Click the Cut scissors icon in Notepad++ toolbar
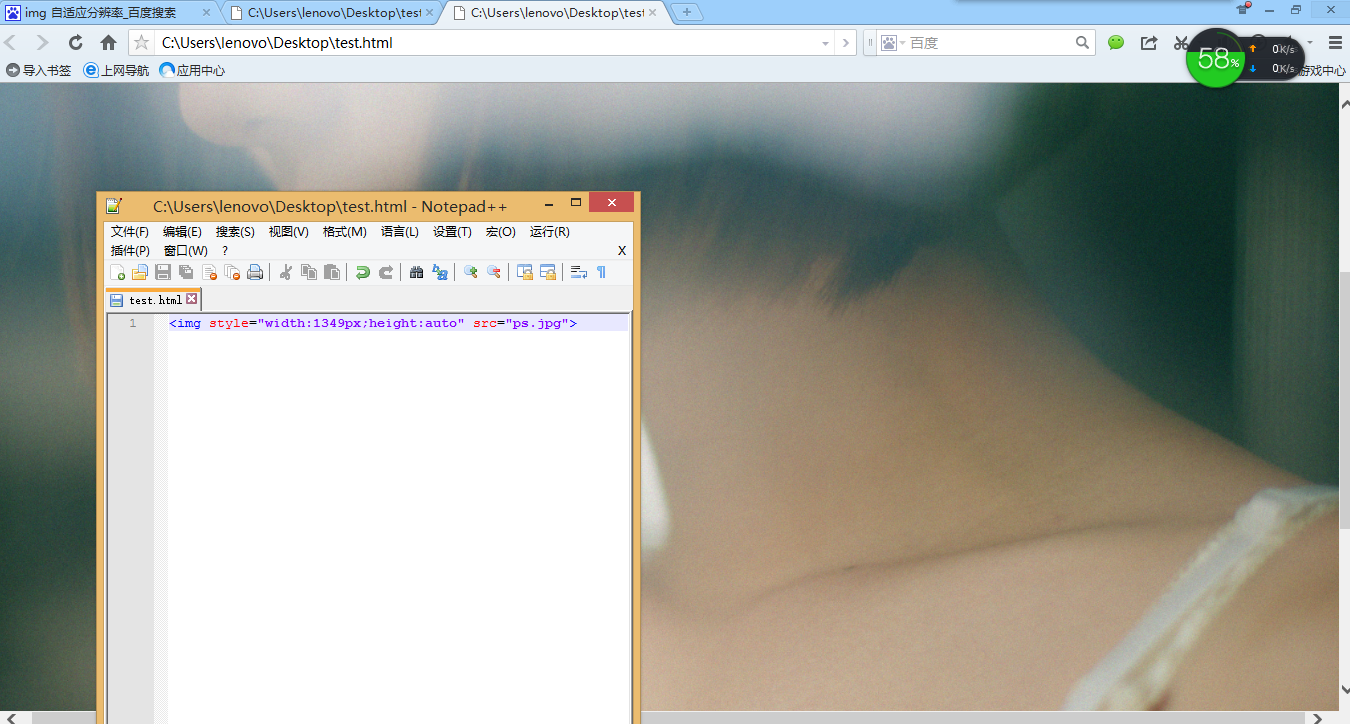Image resolution: width=1350 pixels, height=724 pixels. [x=285, y=272]
